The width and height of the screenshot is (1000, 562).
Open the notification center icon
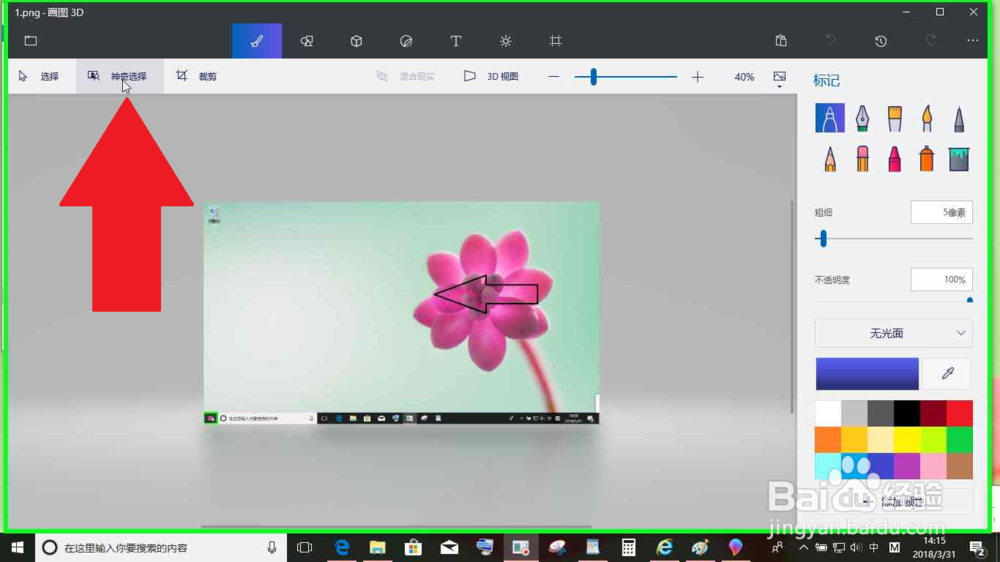[x=977, y=547]
